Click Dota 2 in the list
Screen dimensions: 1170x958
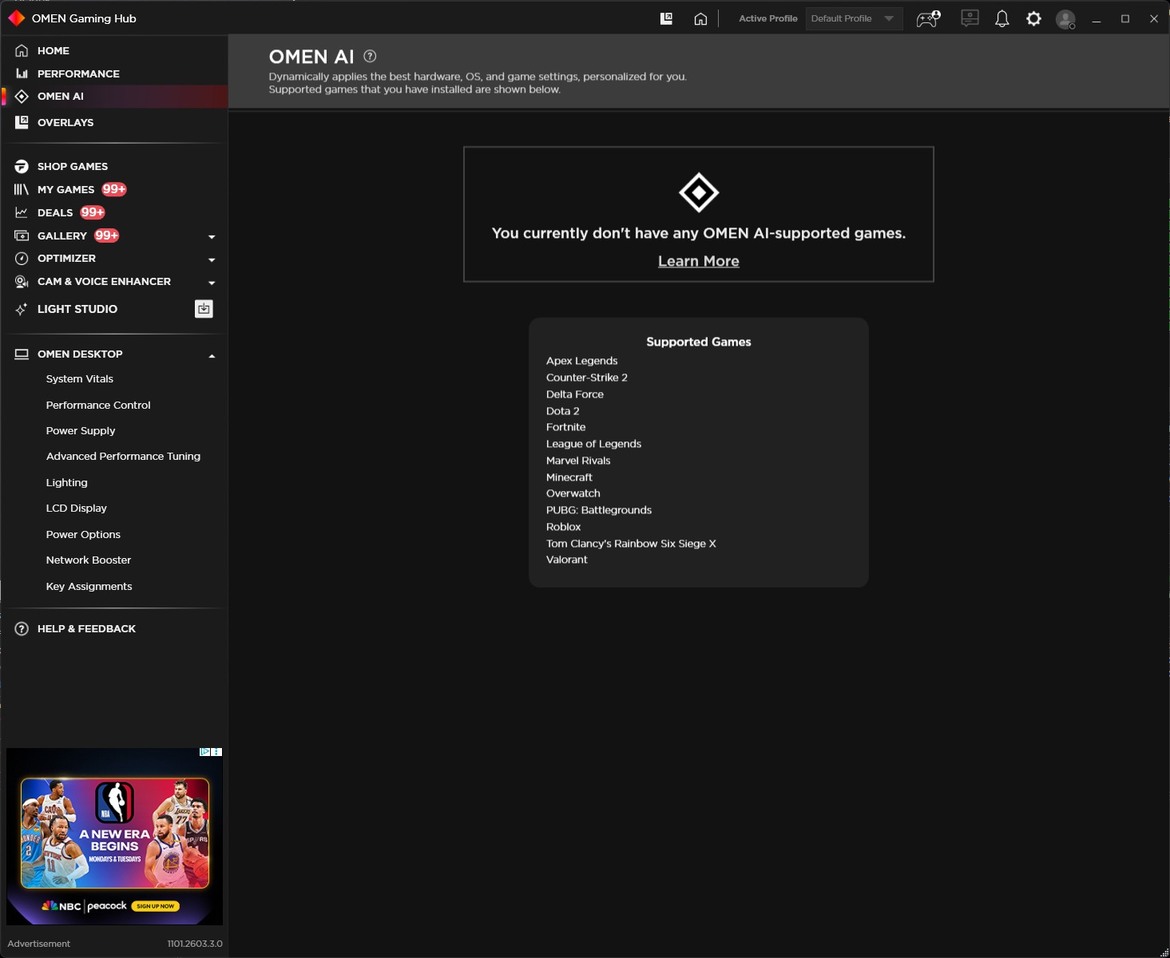(x=563, y=411)
